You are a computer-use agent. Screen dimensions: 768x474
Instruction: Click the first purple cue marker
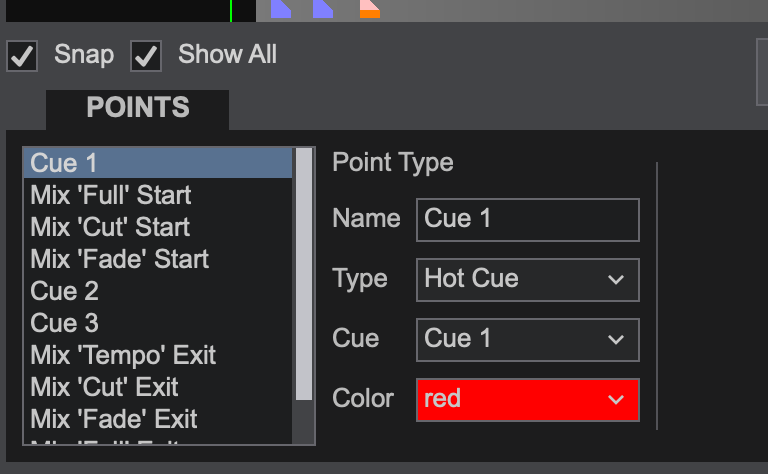point(281,9)
